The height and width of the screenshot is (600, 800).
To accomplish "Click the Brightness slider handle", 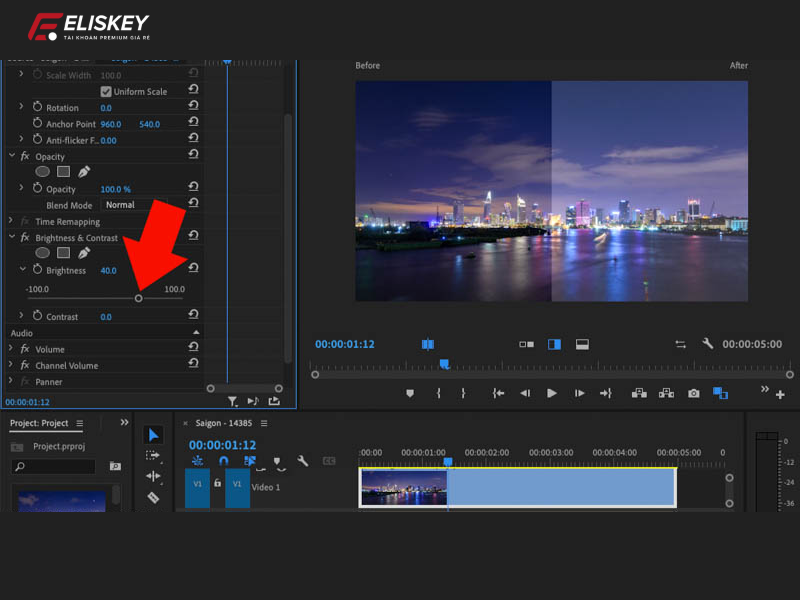I will (x=139, y=298).
